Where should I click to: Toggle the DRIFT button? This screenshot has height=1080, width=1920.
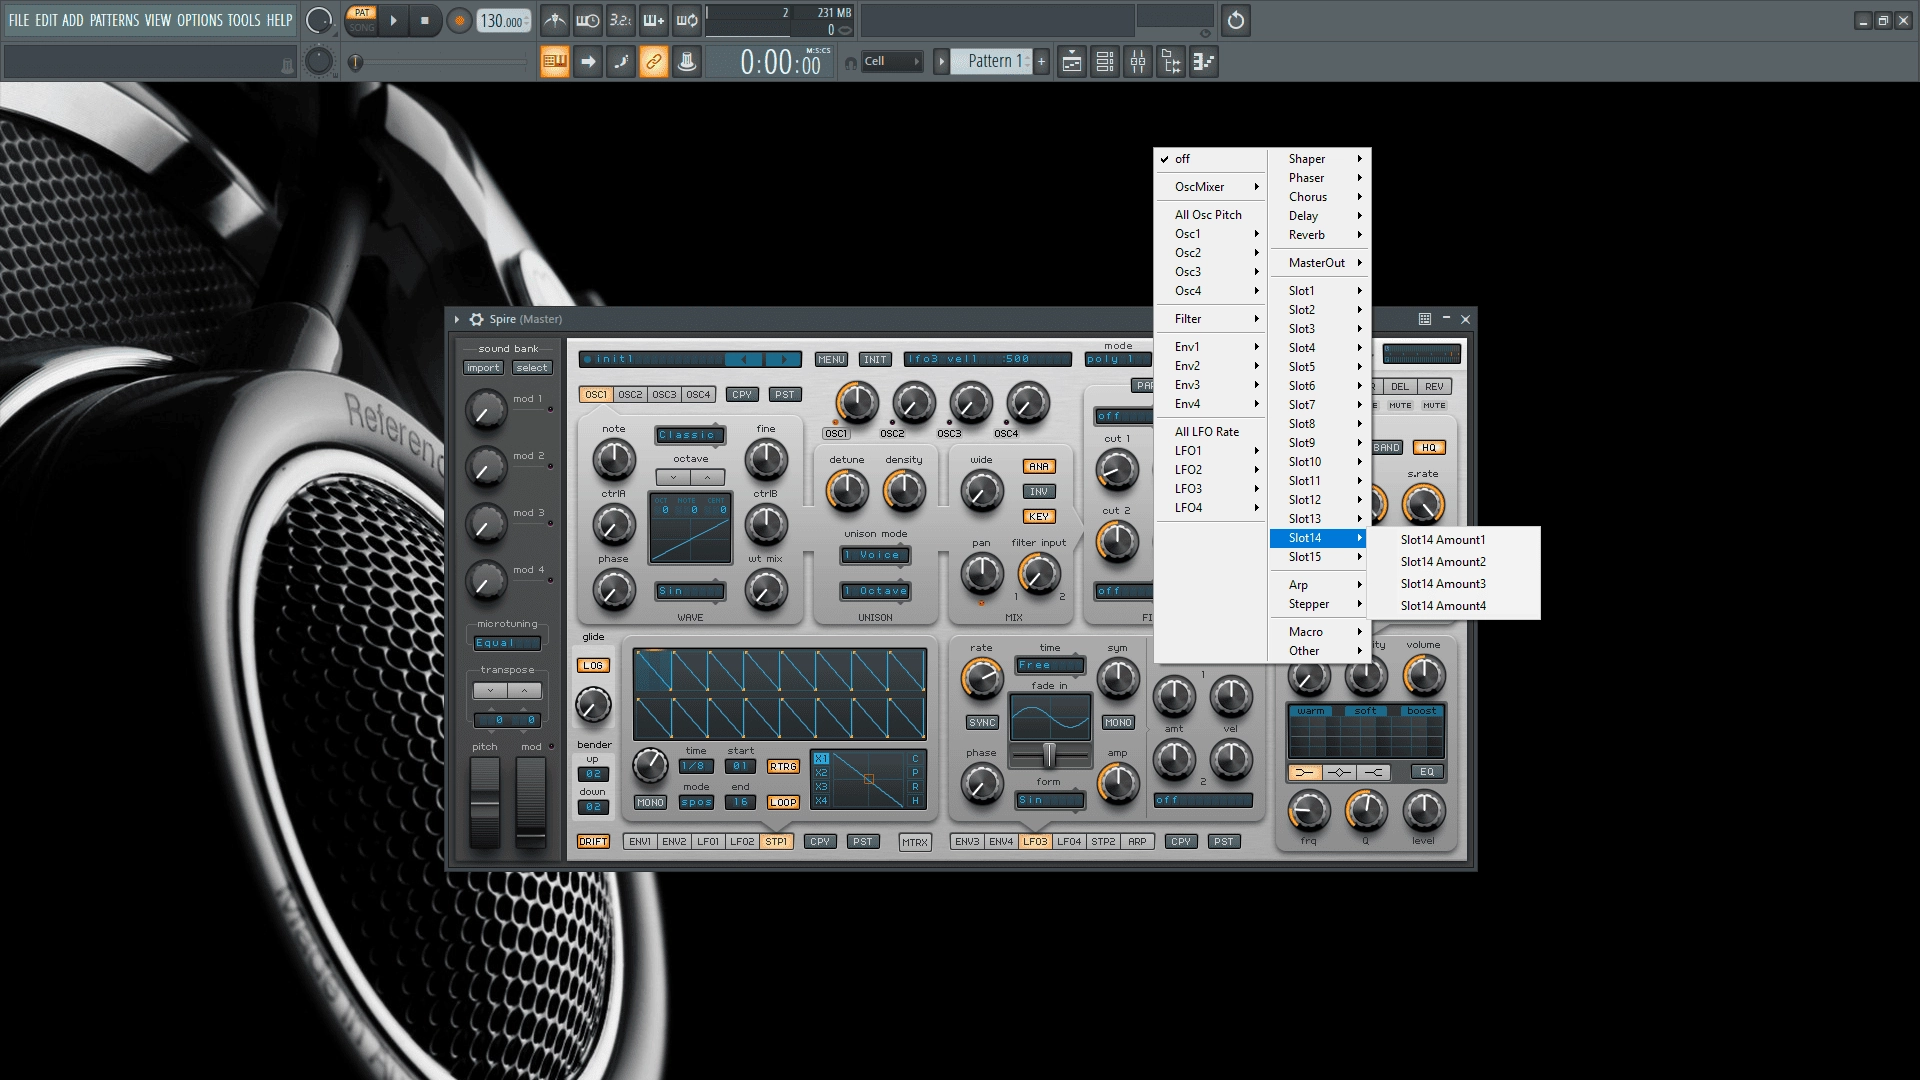[593, 842]
